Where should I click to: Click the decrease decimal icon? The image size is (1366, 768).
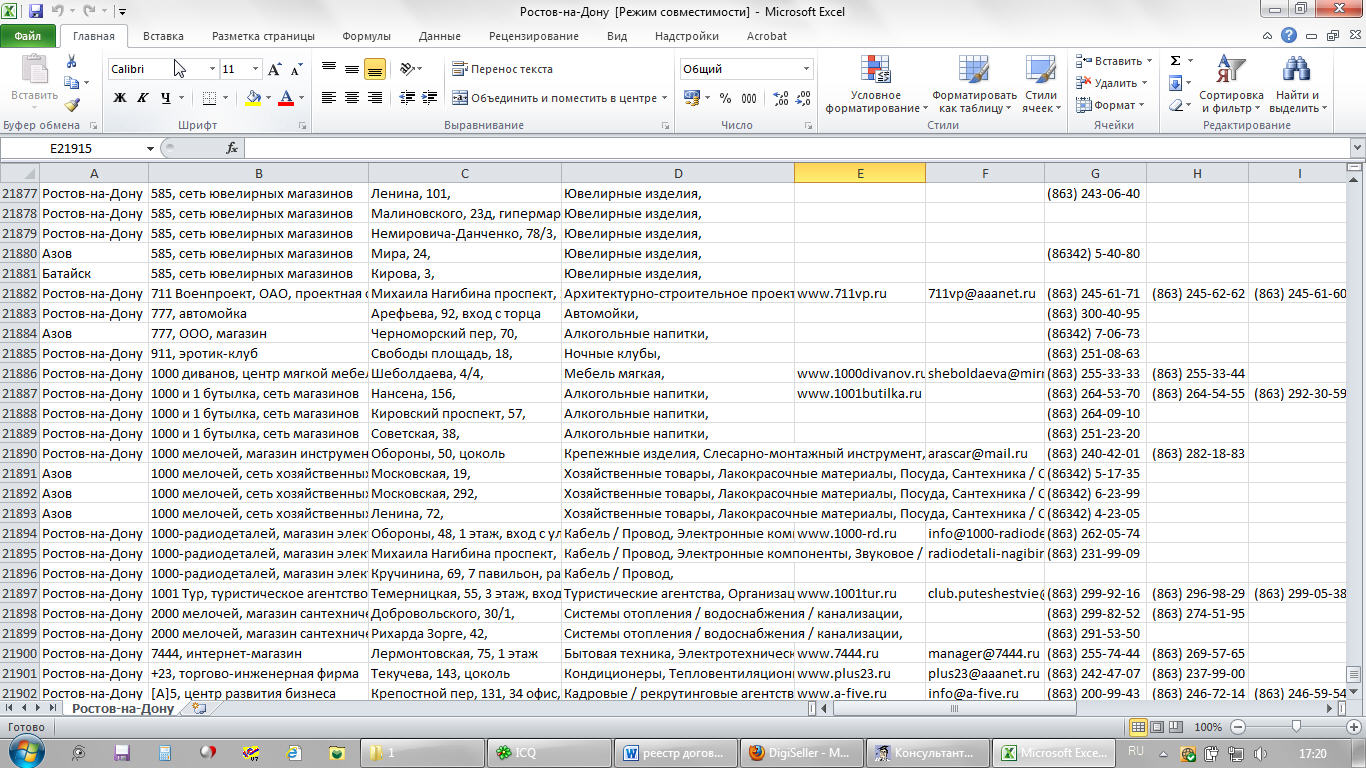point(805,98)
